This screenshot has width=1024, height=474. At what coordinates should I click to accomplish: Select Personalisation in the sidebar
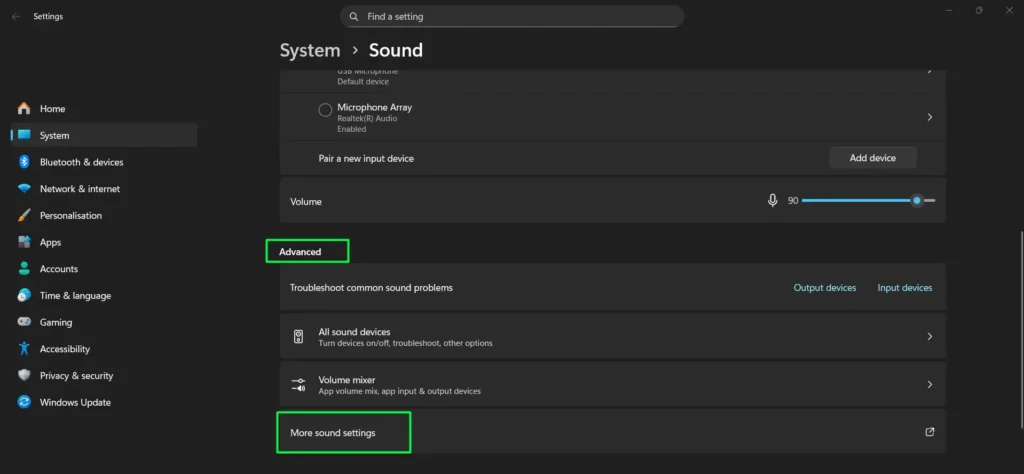(104, 215)
